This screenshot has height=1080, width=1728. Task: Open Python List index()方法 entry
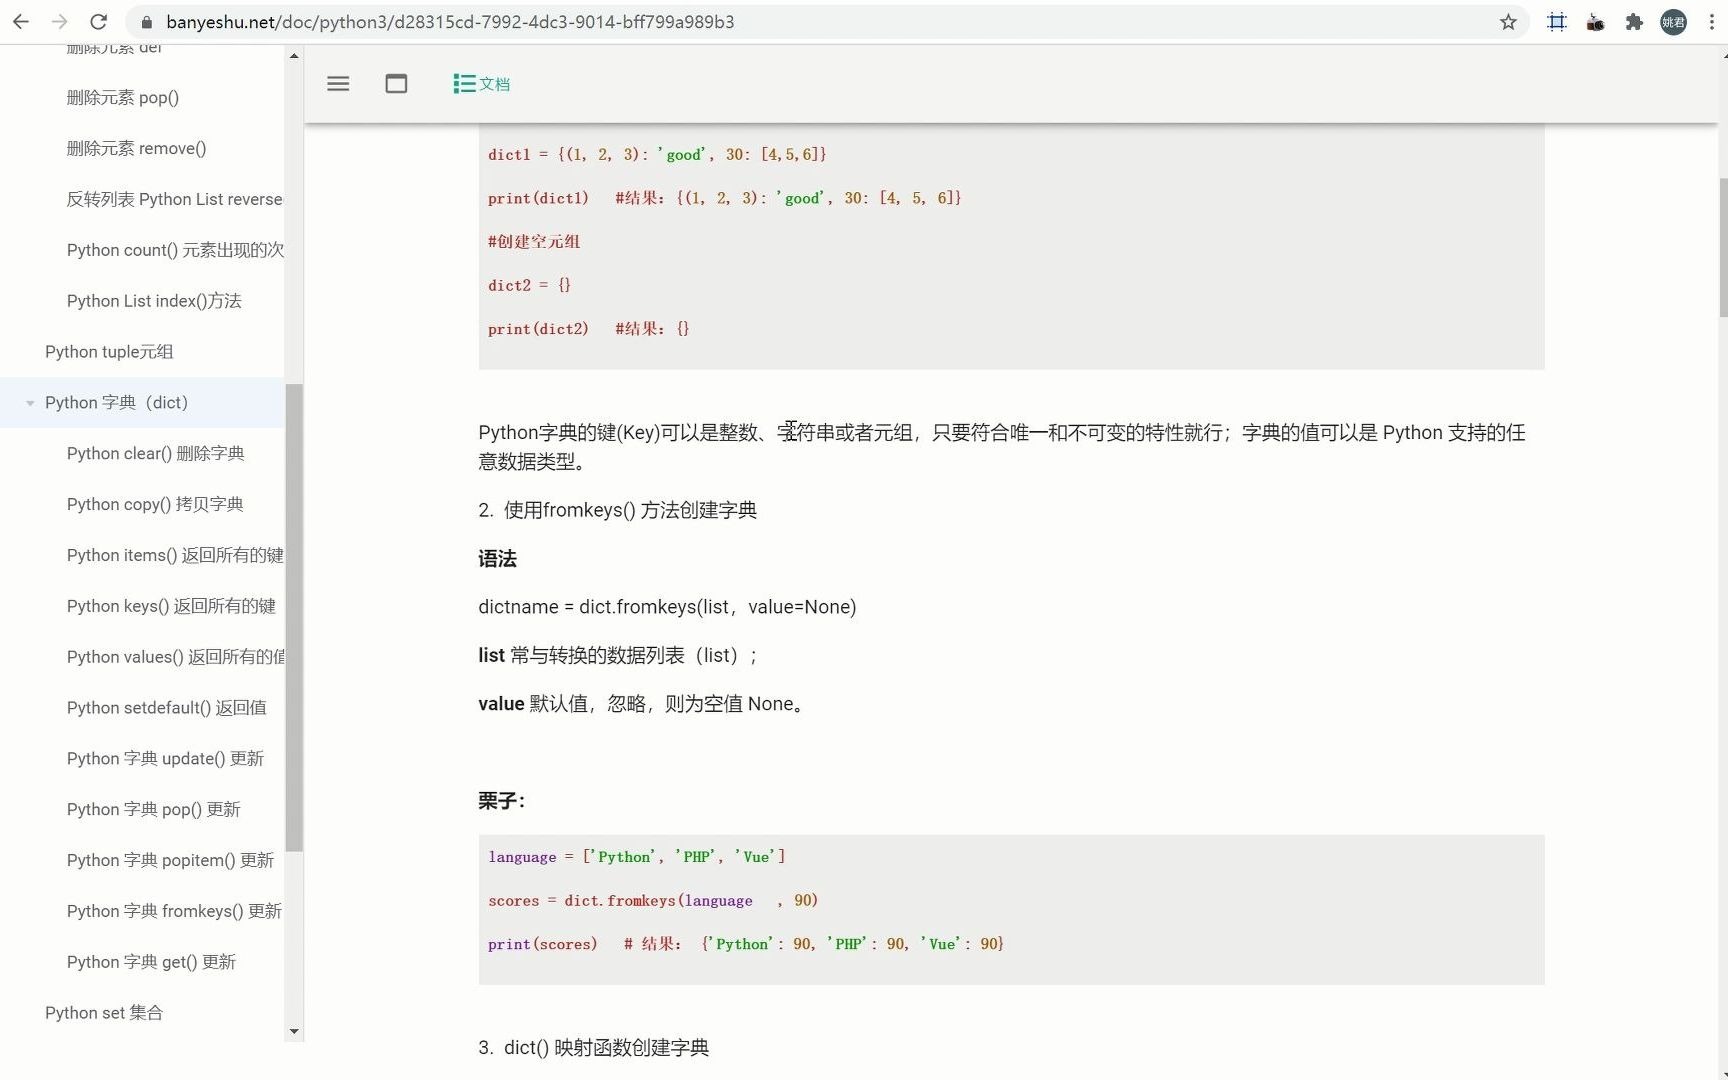(154, 301)
